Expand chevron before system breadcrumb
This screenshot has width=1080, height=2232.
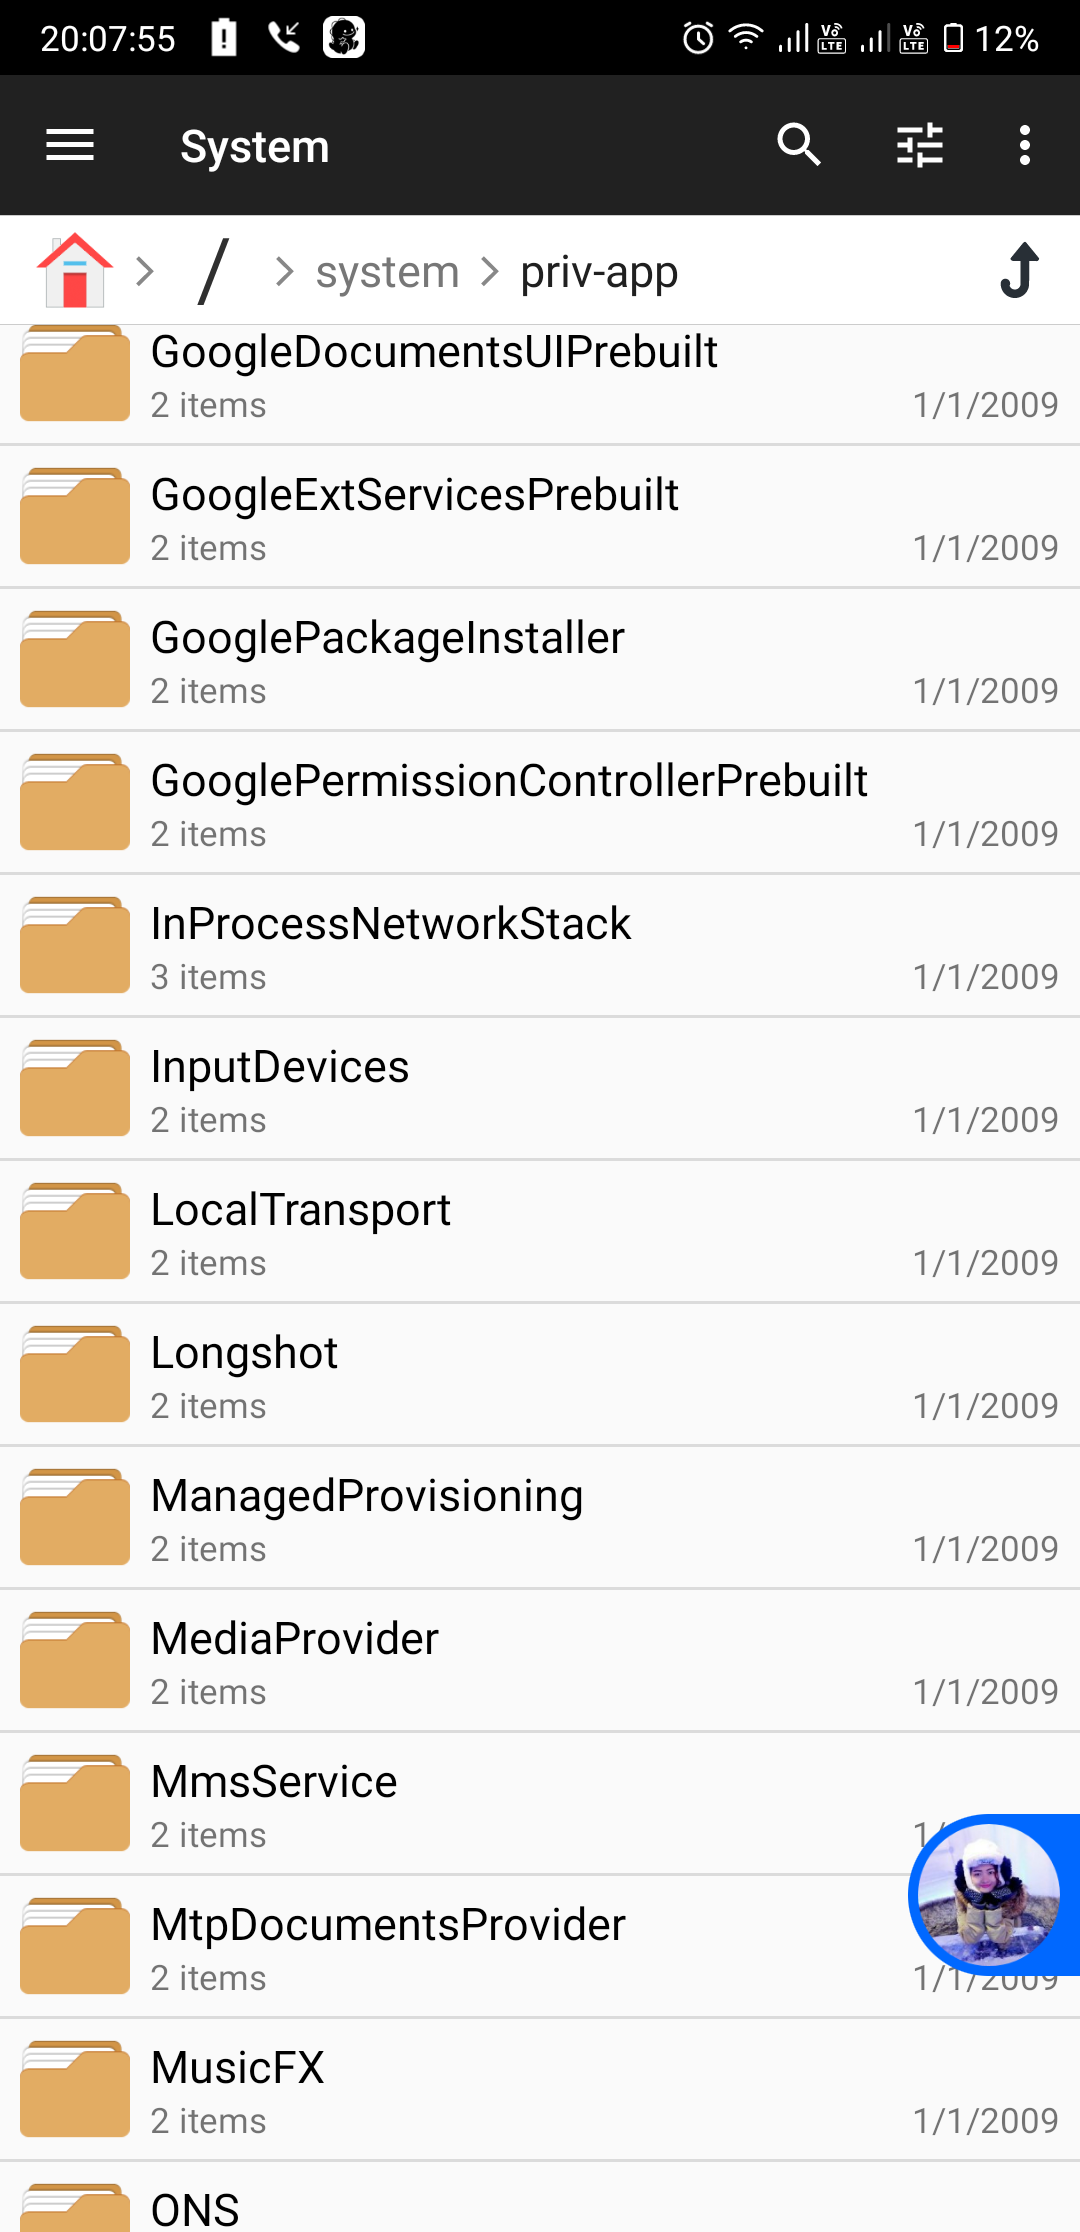coord(285,271)
